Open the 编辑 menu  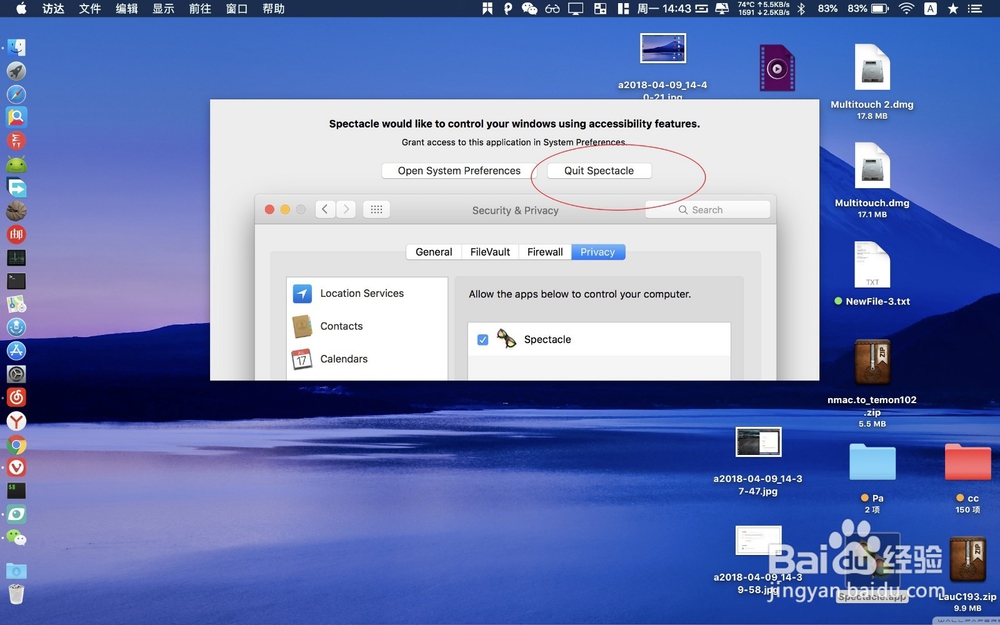126,8
